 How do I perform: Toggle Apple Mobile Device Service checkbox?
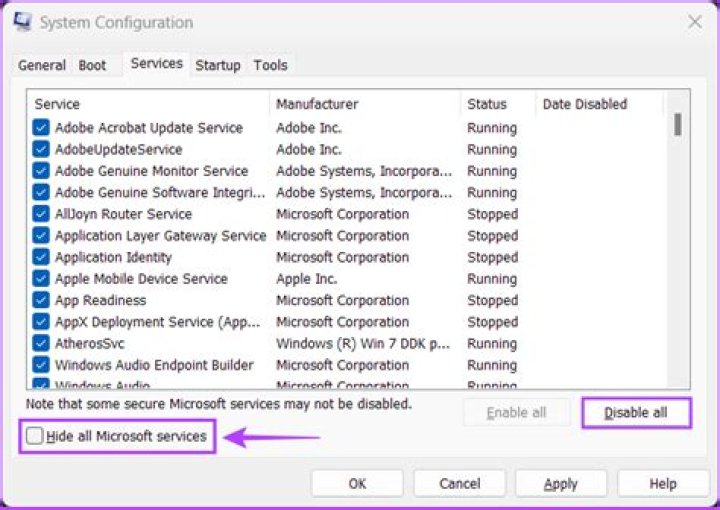(x=41, y=279)
